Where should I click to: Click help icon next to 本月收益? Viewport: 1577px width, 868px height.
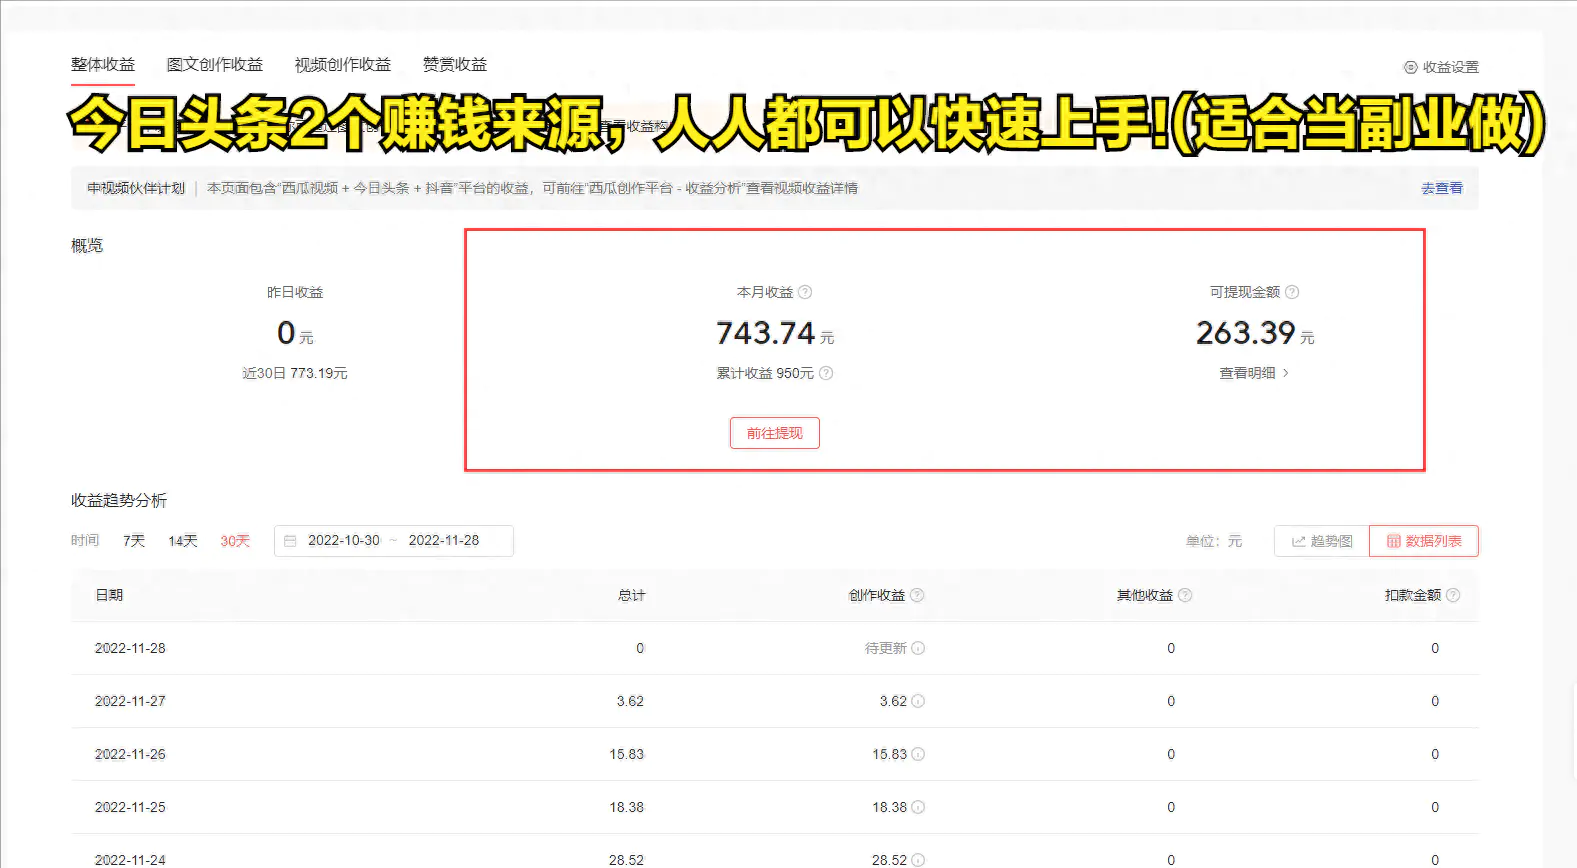(x=805, y=292)
